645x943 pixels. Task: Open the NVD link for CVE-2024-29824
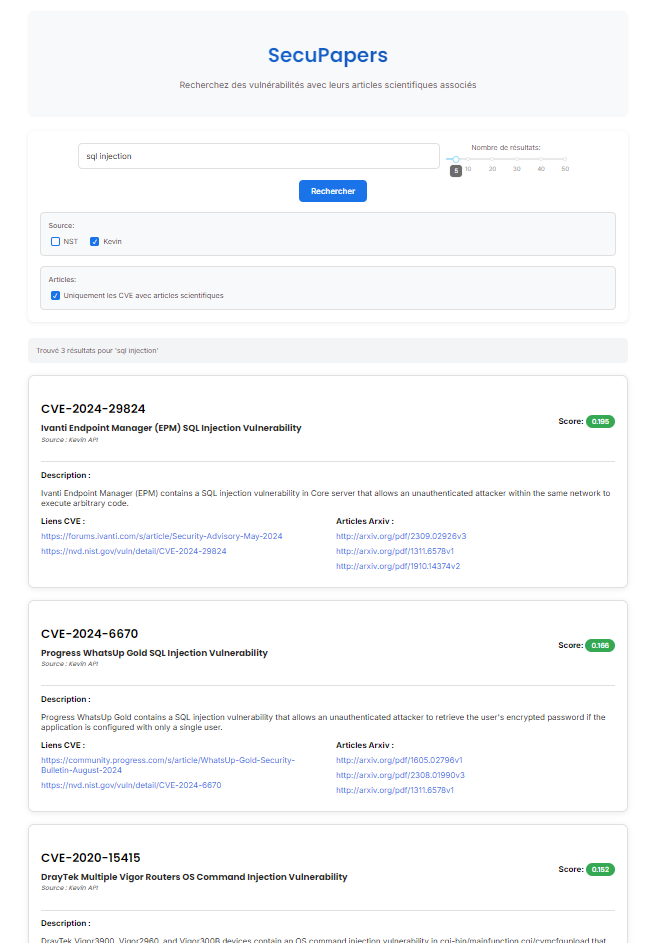click(133, 551)
